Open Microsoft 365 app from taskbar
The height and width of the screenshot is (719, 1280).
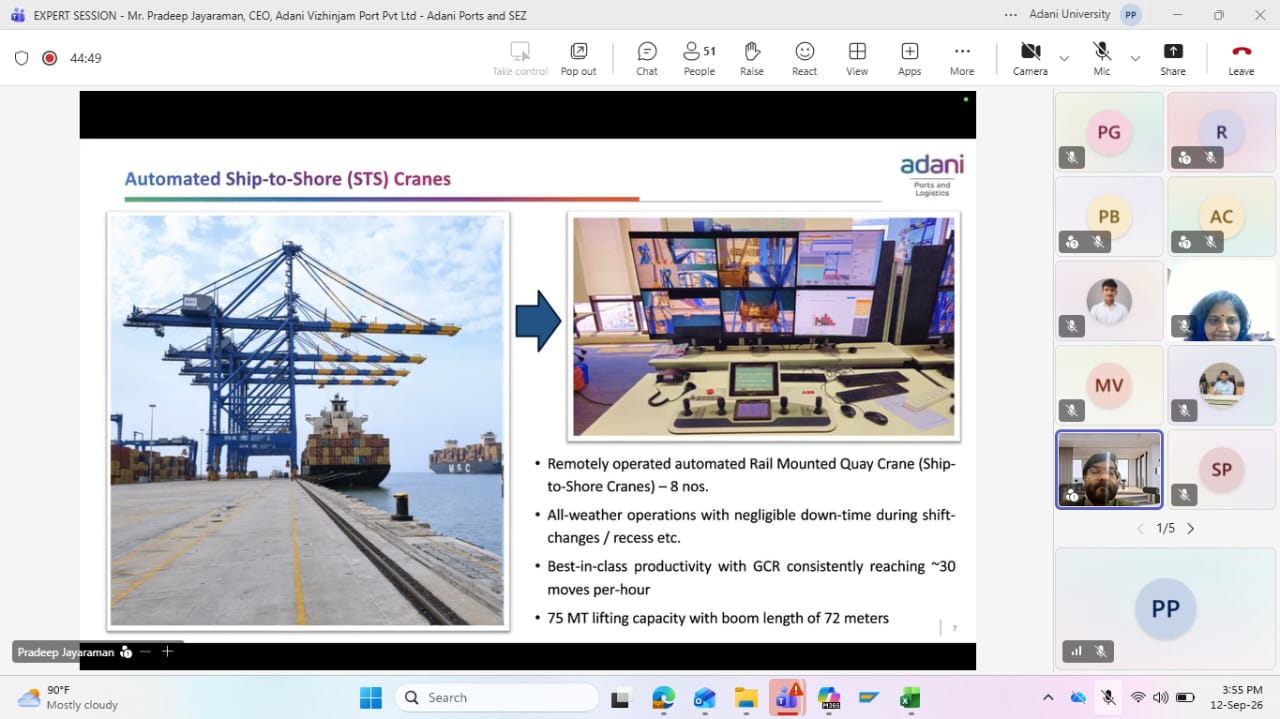click(828, 697)
